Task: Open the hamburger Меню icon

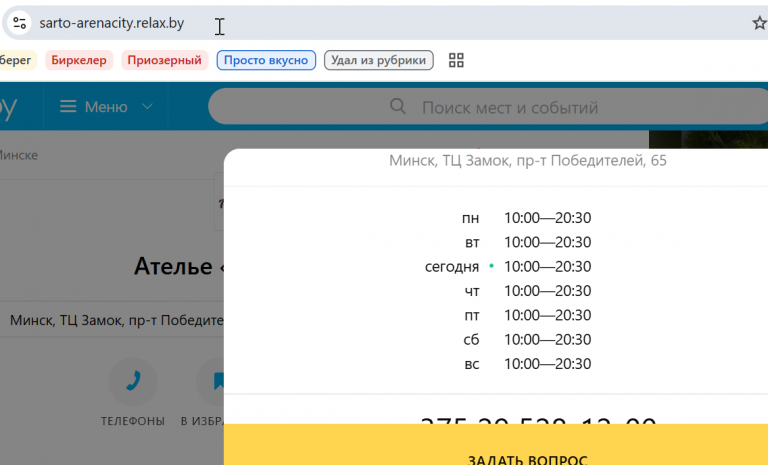Action: 68,106
